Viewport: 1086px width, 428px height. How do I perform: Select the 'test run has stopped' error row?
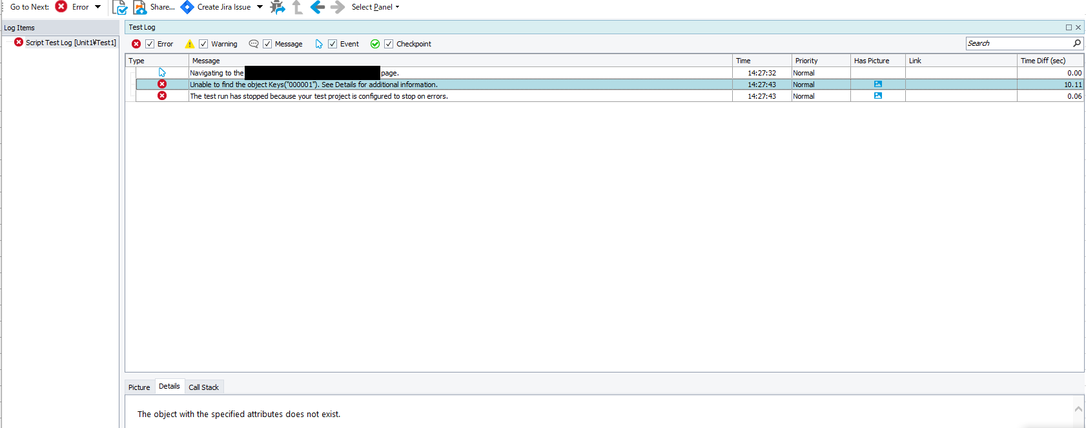[x=609, y=96]
